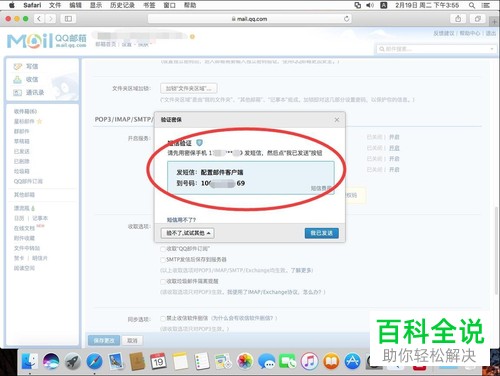Click the 我已发送 button
Image resolution: width=500 pixels, height=376 pixels.
(322, 233)
